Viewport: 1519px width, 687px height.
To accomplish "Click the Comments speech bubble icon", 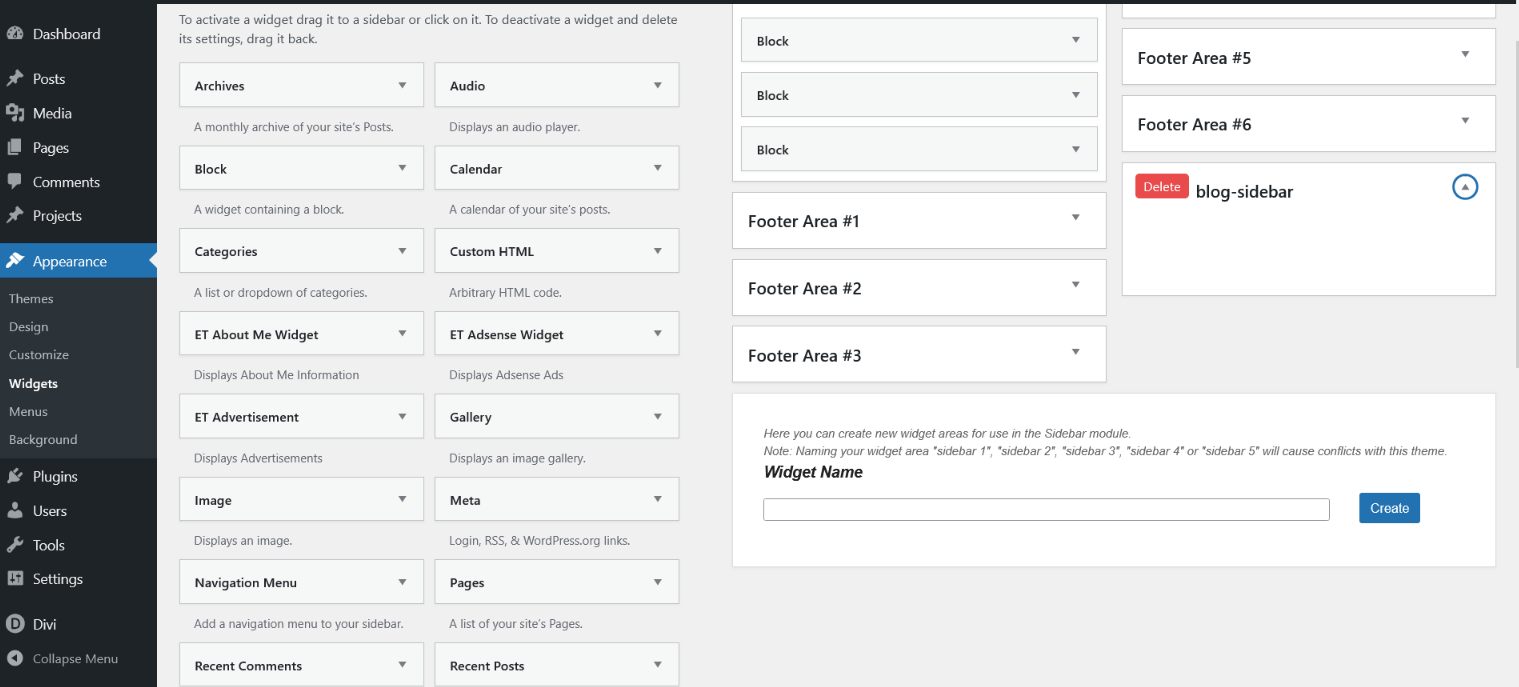I will point(15,181).
